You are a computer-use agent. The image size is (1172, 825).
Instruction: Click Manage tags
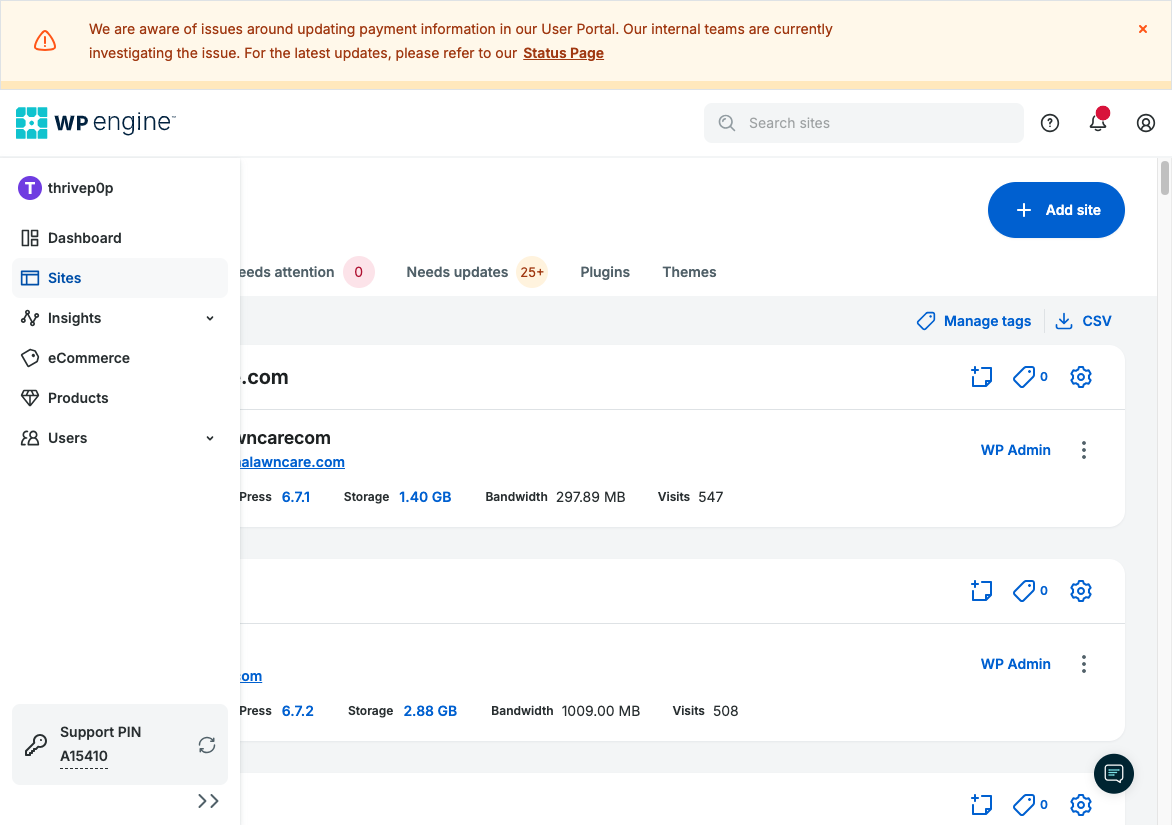coord(974,321)
